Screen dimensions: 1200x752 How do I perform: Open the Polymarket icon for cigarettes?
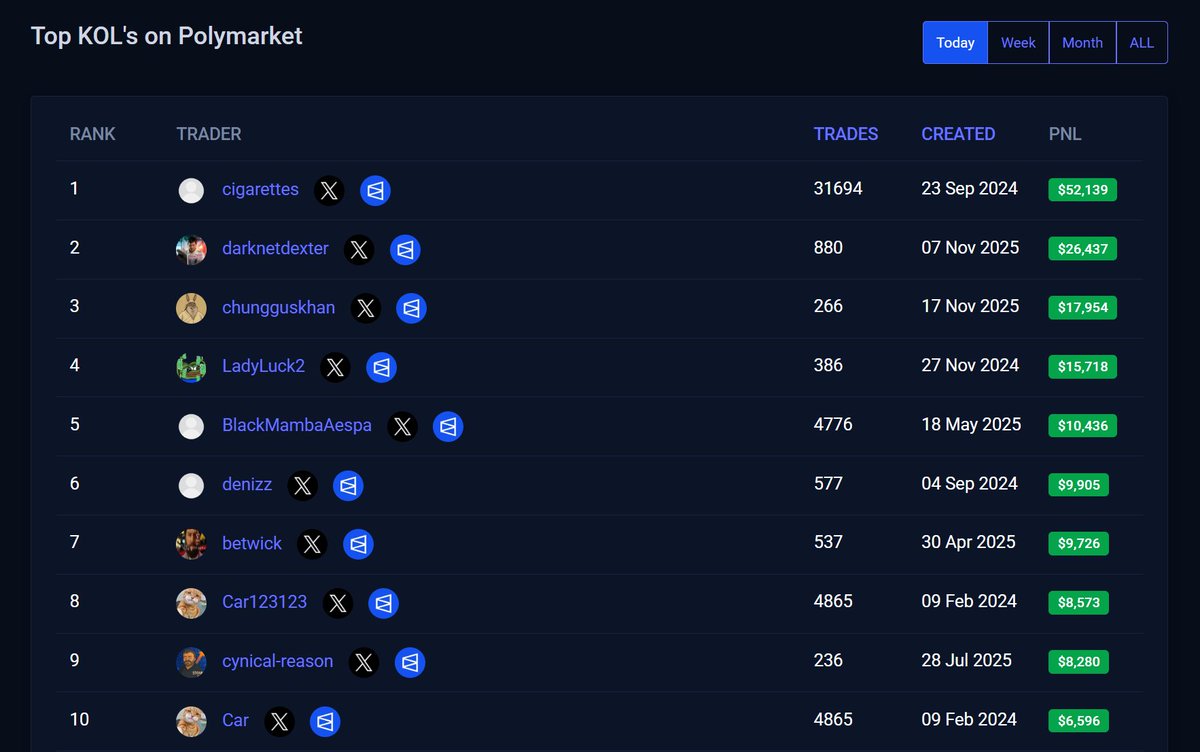375,190
